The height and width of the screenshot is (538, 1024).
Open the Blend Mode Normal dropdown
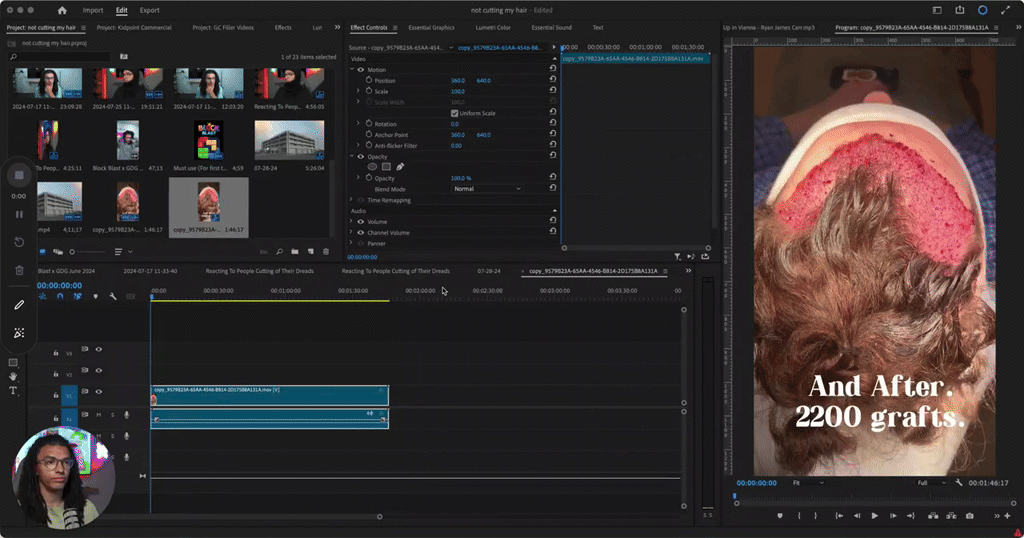[x=487, y=189]
